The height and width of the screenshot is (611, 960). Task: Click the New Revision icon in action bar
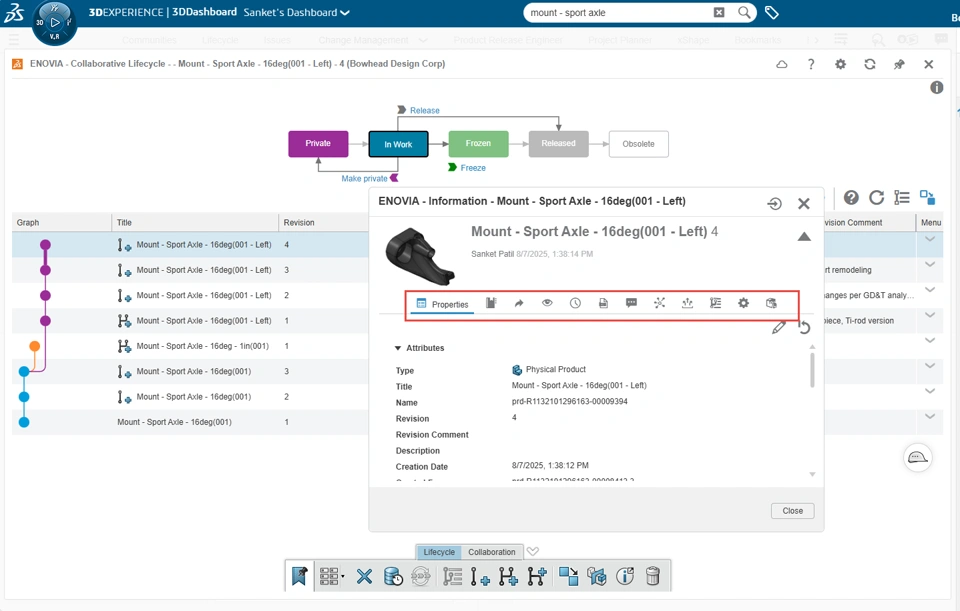(479, 576)
